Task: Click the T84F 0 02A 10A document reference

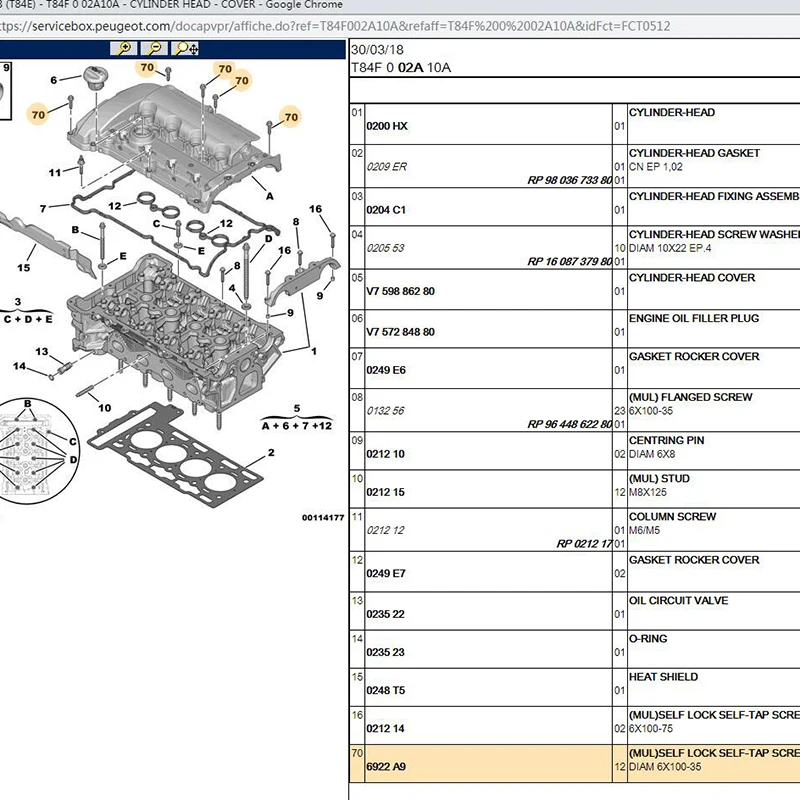Action: [x=401, y=68]
